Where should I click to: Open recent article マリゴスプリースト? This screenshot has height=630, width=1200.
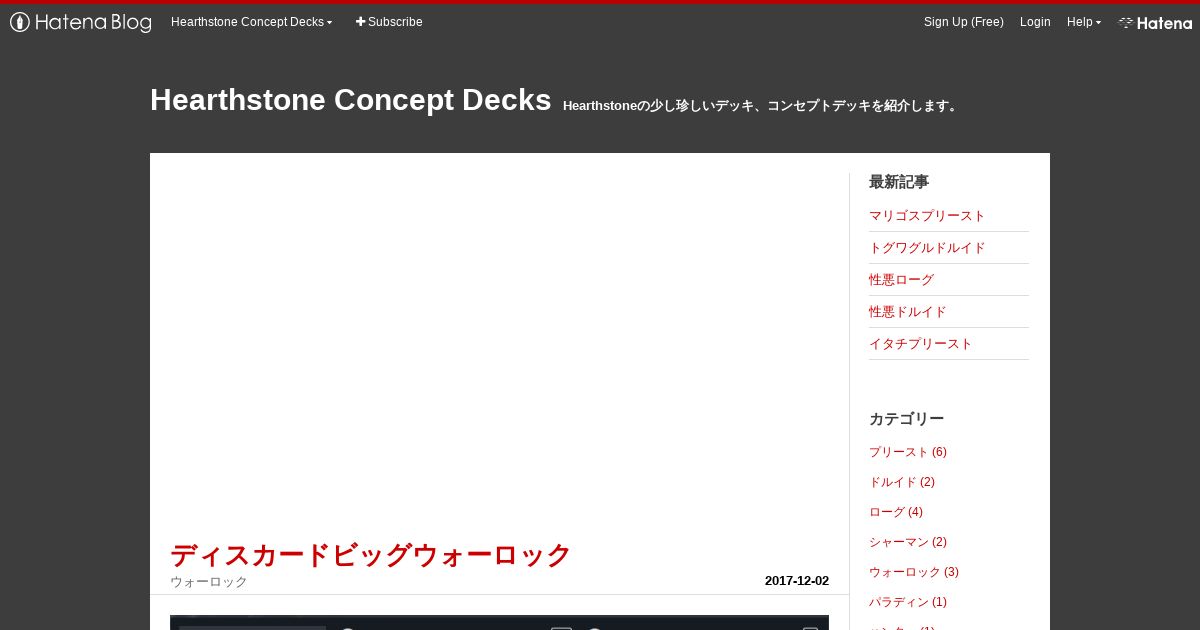(x=927, y=216)
